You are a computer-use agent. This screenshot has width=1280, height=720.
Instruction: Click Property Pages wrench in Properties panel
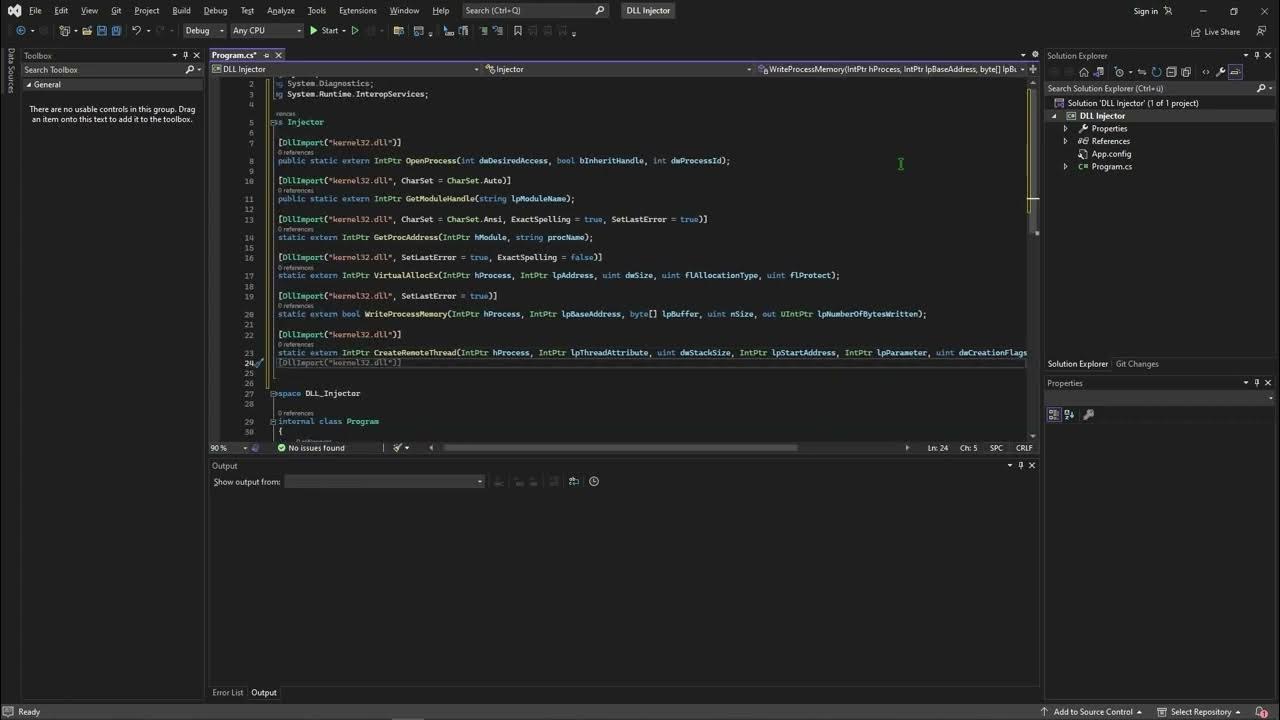pos(1089,414)
